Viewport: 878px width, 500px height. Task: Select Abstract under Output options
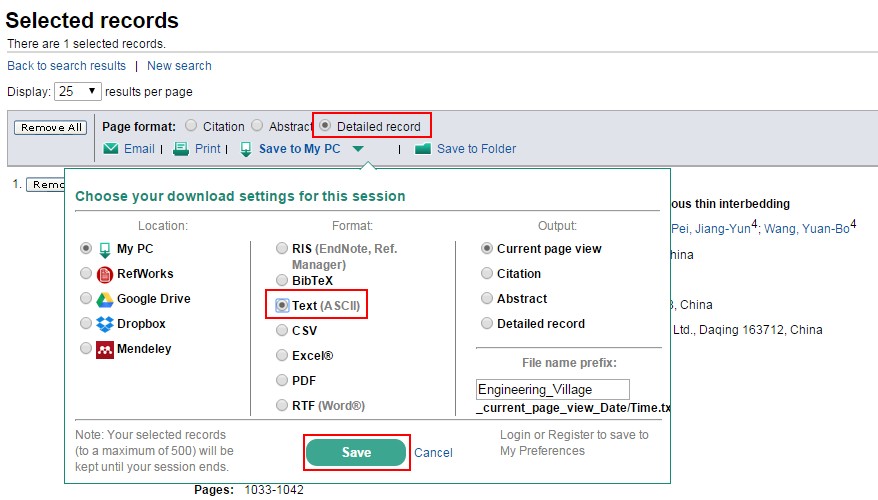(x=487, y=298)
